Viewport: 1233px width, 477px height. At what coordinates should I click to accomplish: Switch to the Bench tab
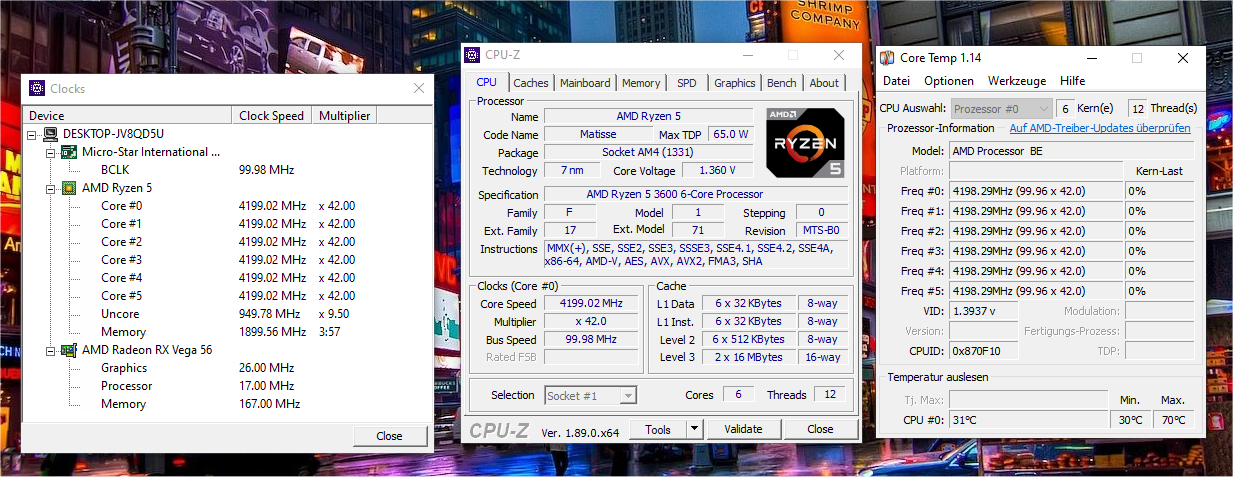pyautogui.click(x=782, y=83)
